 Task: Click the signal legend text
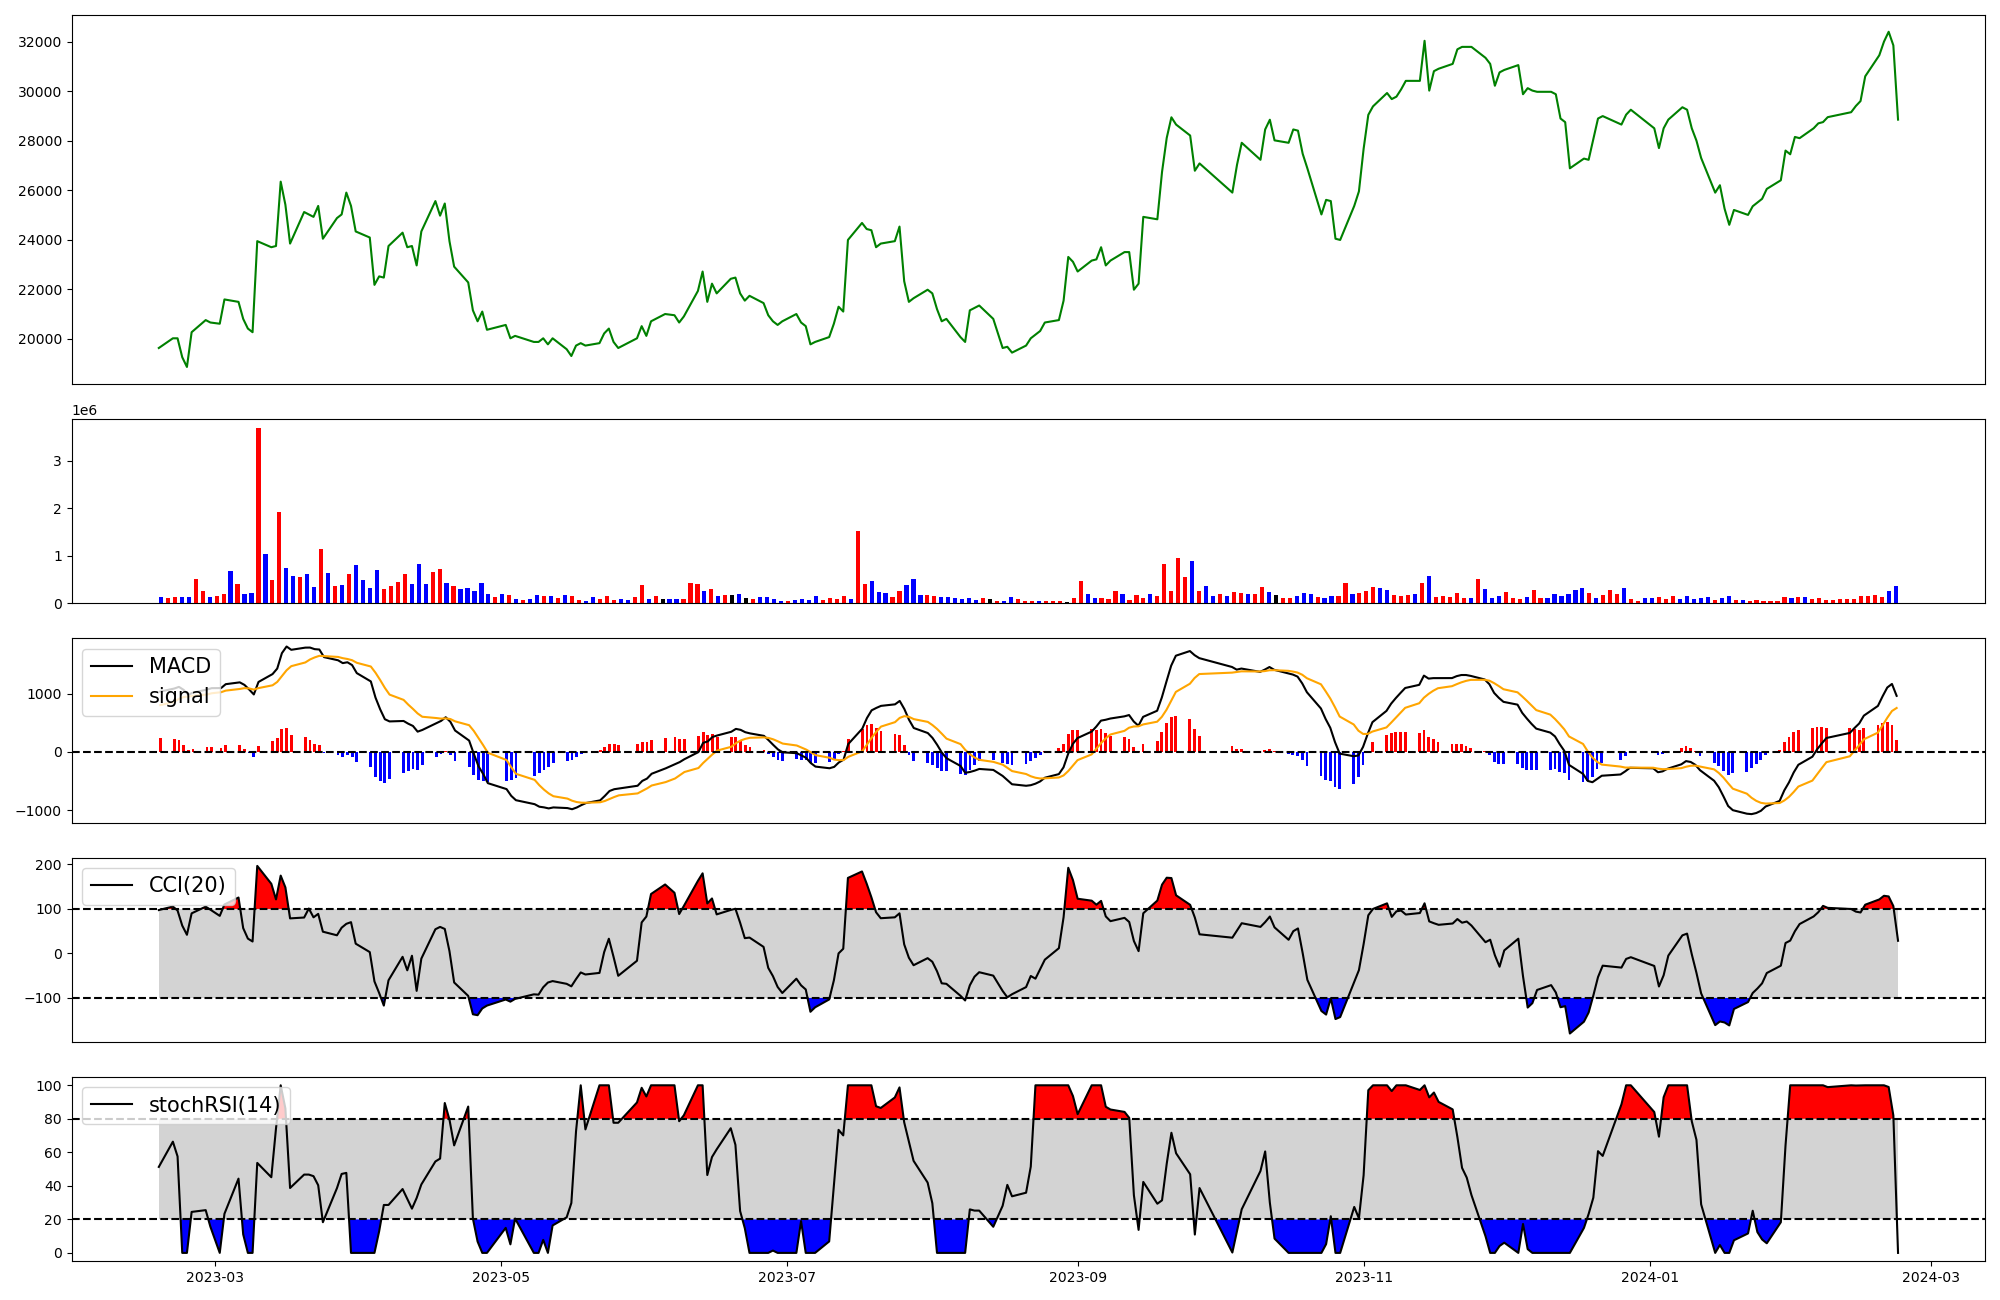[178, 696]
